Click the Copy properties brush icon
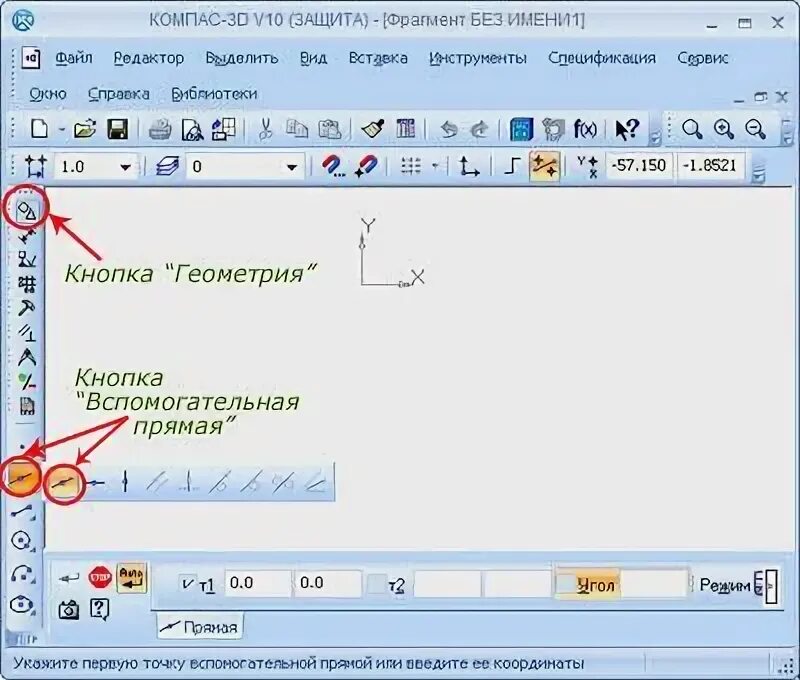This screenshot has height=680, width=800. click(x=373, y=130)
